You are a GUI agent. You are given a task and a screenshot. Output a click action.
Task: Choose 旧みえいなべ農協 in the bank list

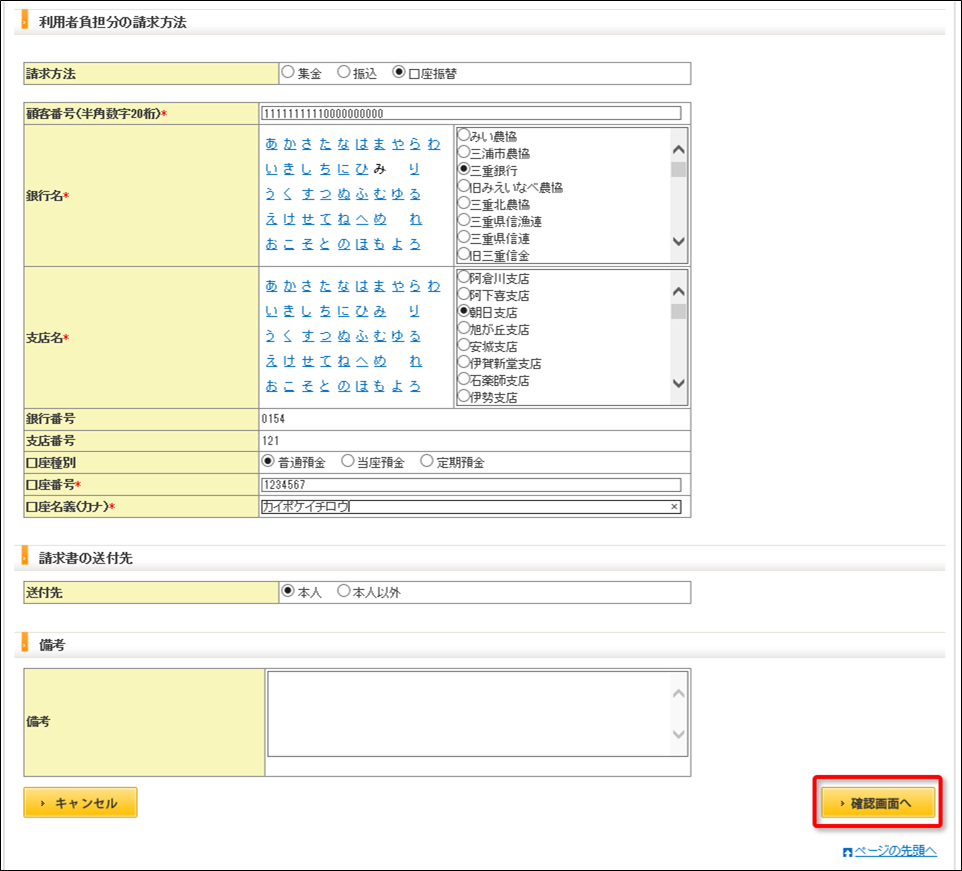click(x=464, y=186)
